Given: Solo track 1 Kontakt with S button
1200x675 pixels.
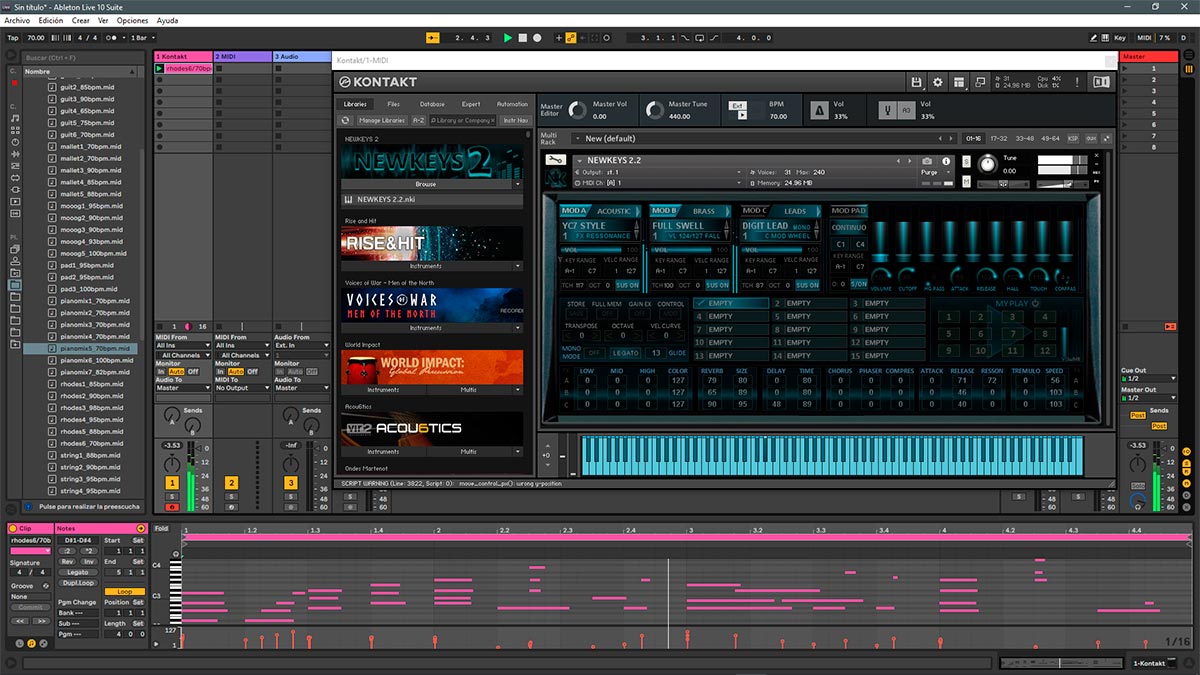Looking at the screenshot, I should coord(172,497).
